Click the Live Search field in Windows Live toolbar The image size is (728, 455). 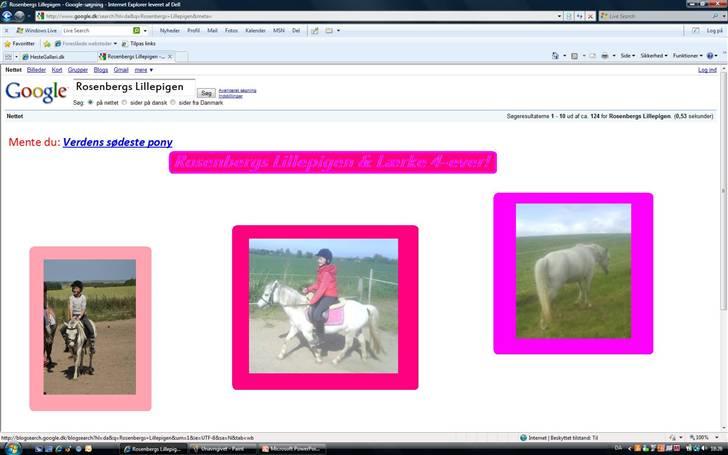coord(97,31)
